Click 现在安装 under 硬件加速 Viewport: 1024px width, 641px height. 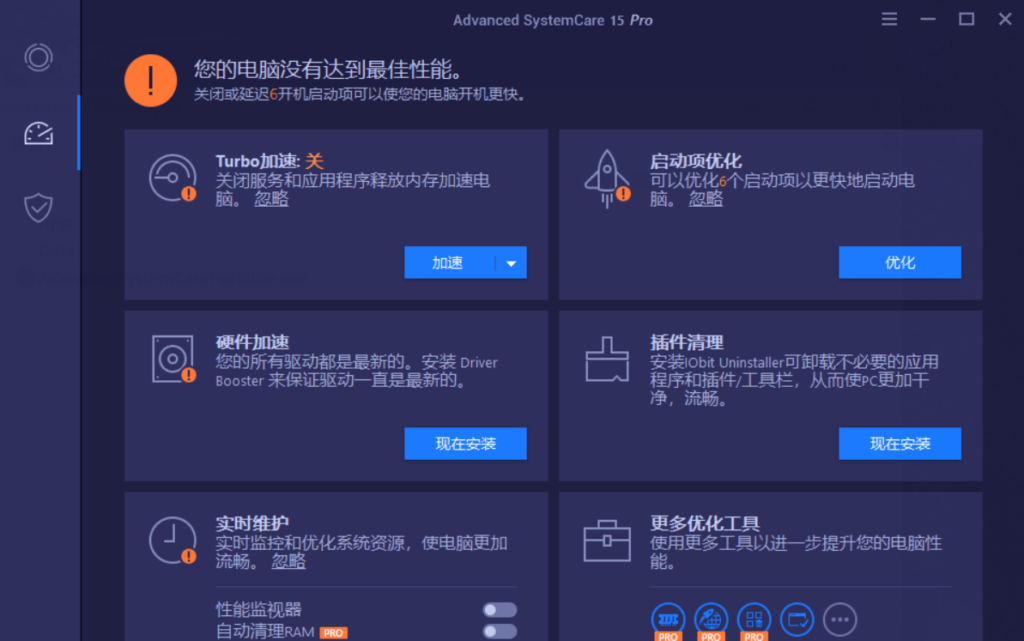(466, 444)
